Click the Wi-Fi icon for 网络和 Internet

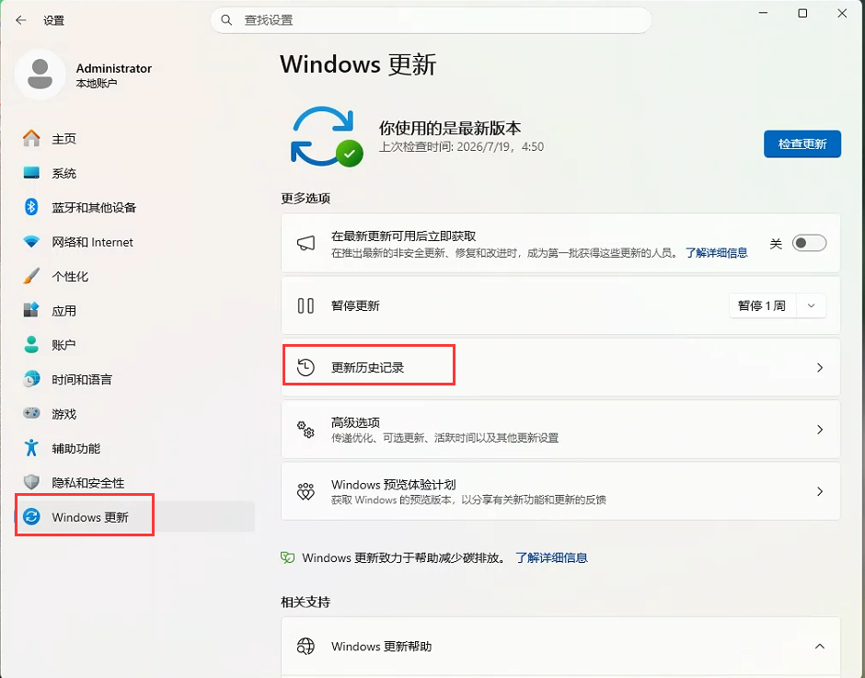[31, 242]
